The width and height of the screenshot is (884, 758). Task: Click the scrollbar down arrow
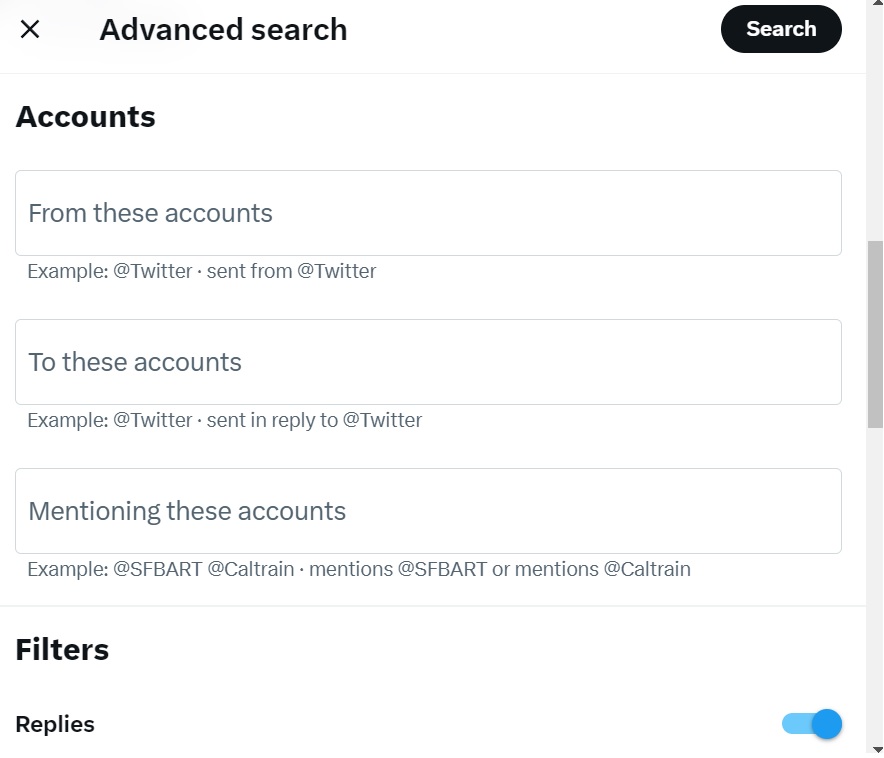875,749
